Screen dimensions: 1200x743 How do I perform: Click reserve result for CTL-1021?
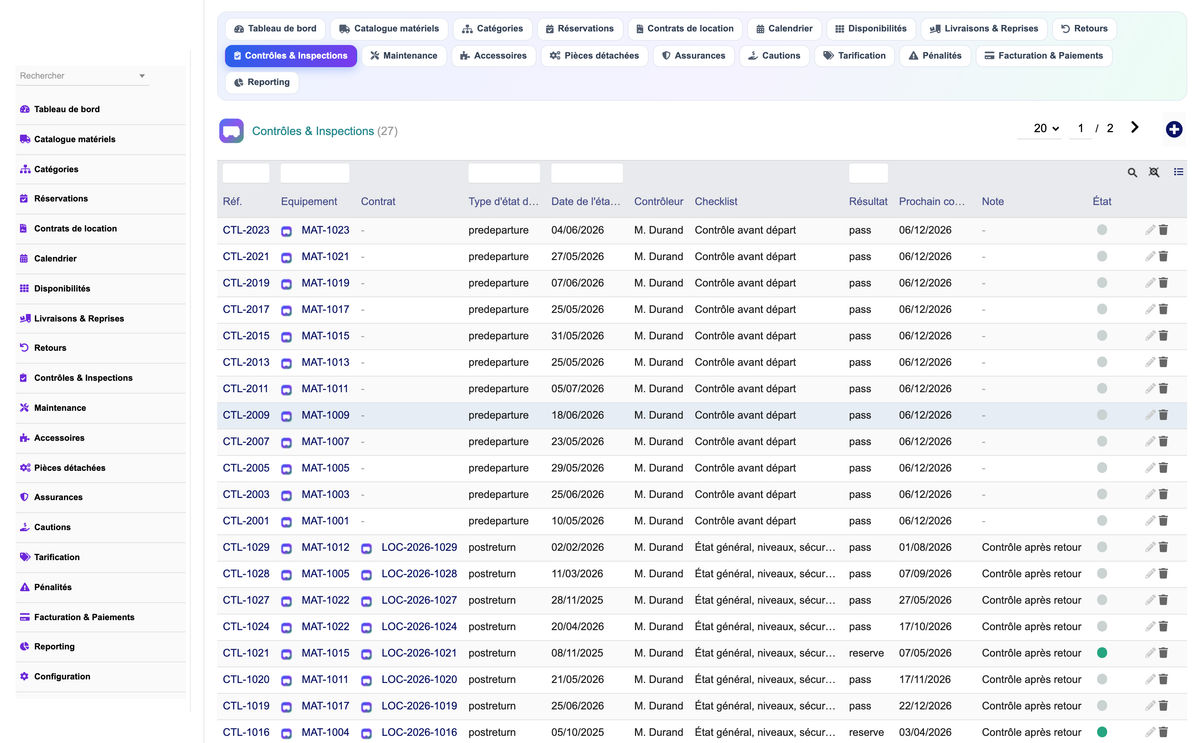coord(866,653)
